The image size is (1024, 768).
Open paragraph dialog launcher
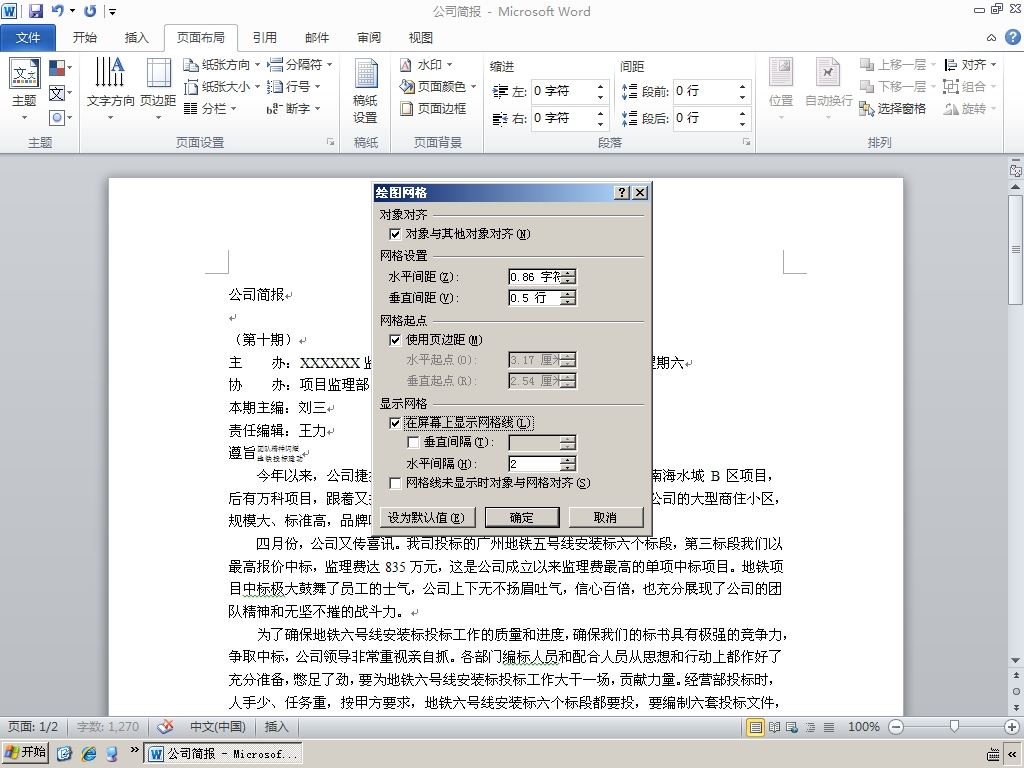(x=746, y=142)
